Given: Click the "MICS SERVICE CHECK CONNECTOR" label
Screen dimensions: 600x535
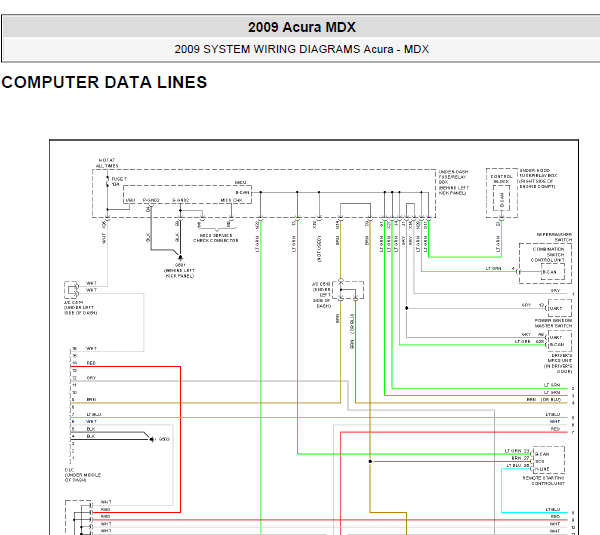Looking at the screenshot, I should click(x=216, y=238).
